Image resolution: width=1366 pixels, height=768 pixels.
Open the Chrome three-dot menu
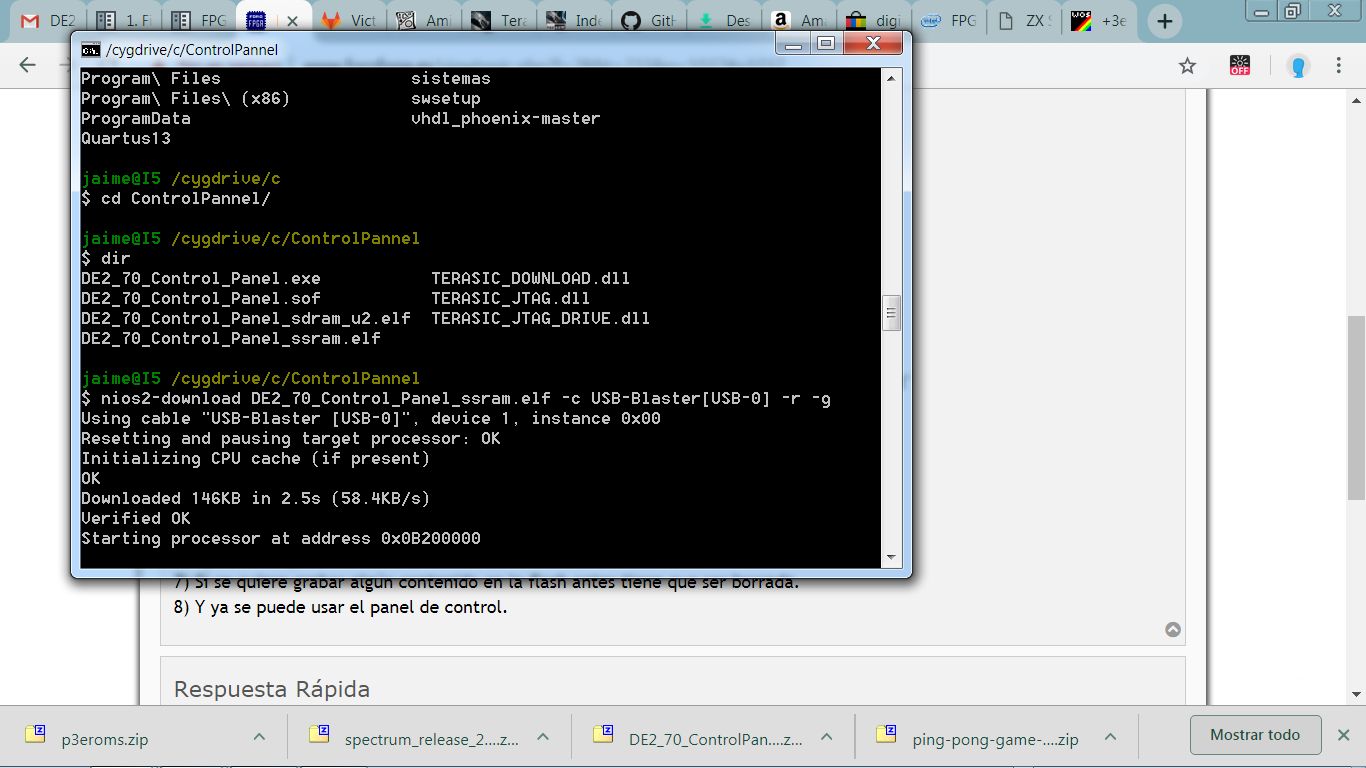[1338, 66]
